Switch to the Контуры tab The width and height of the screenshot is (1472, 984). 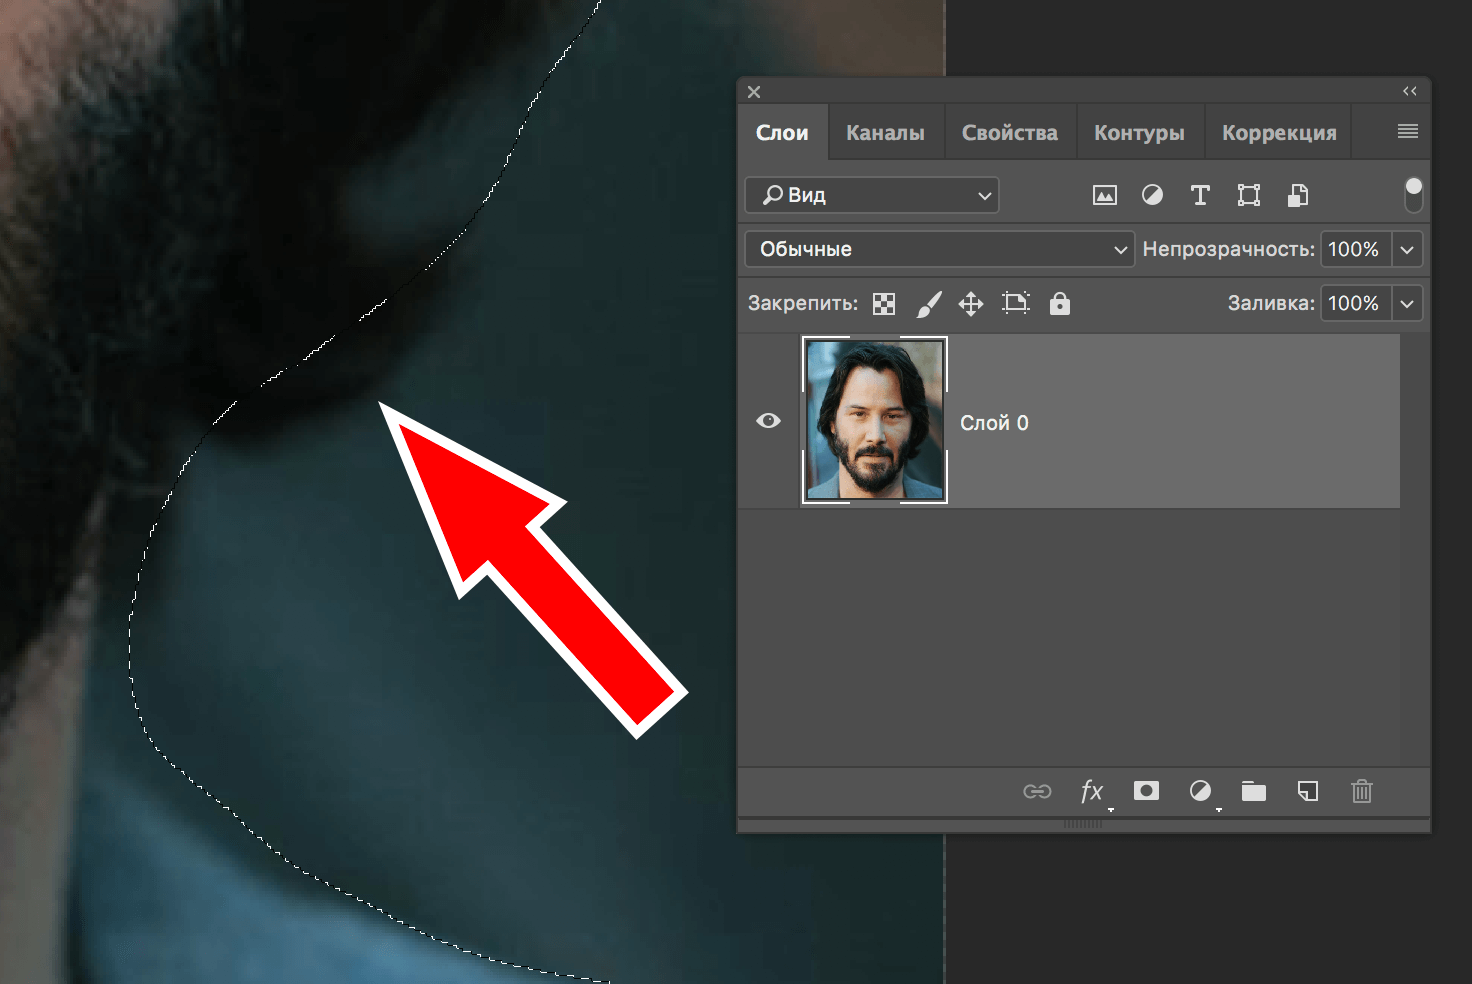1139,133
